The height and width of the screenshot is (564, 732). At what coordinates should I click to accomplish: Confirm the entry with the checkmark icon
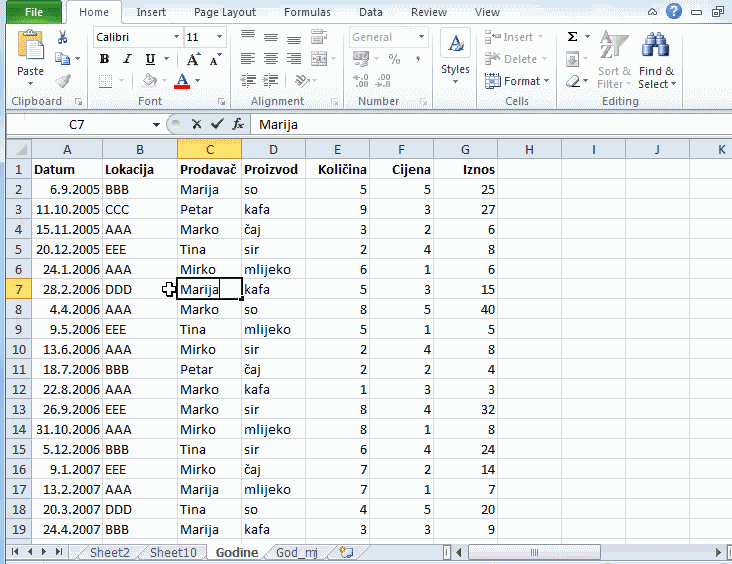pos(216,124)
